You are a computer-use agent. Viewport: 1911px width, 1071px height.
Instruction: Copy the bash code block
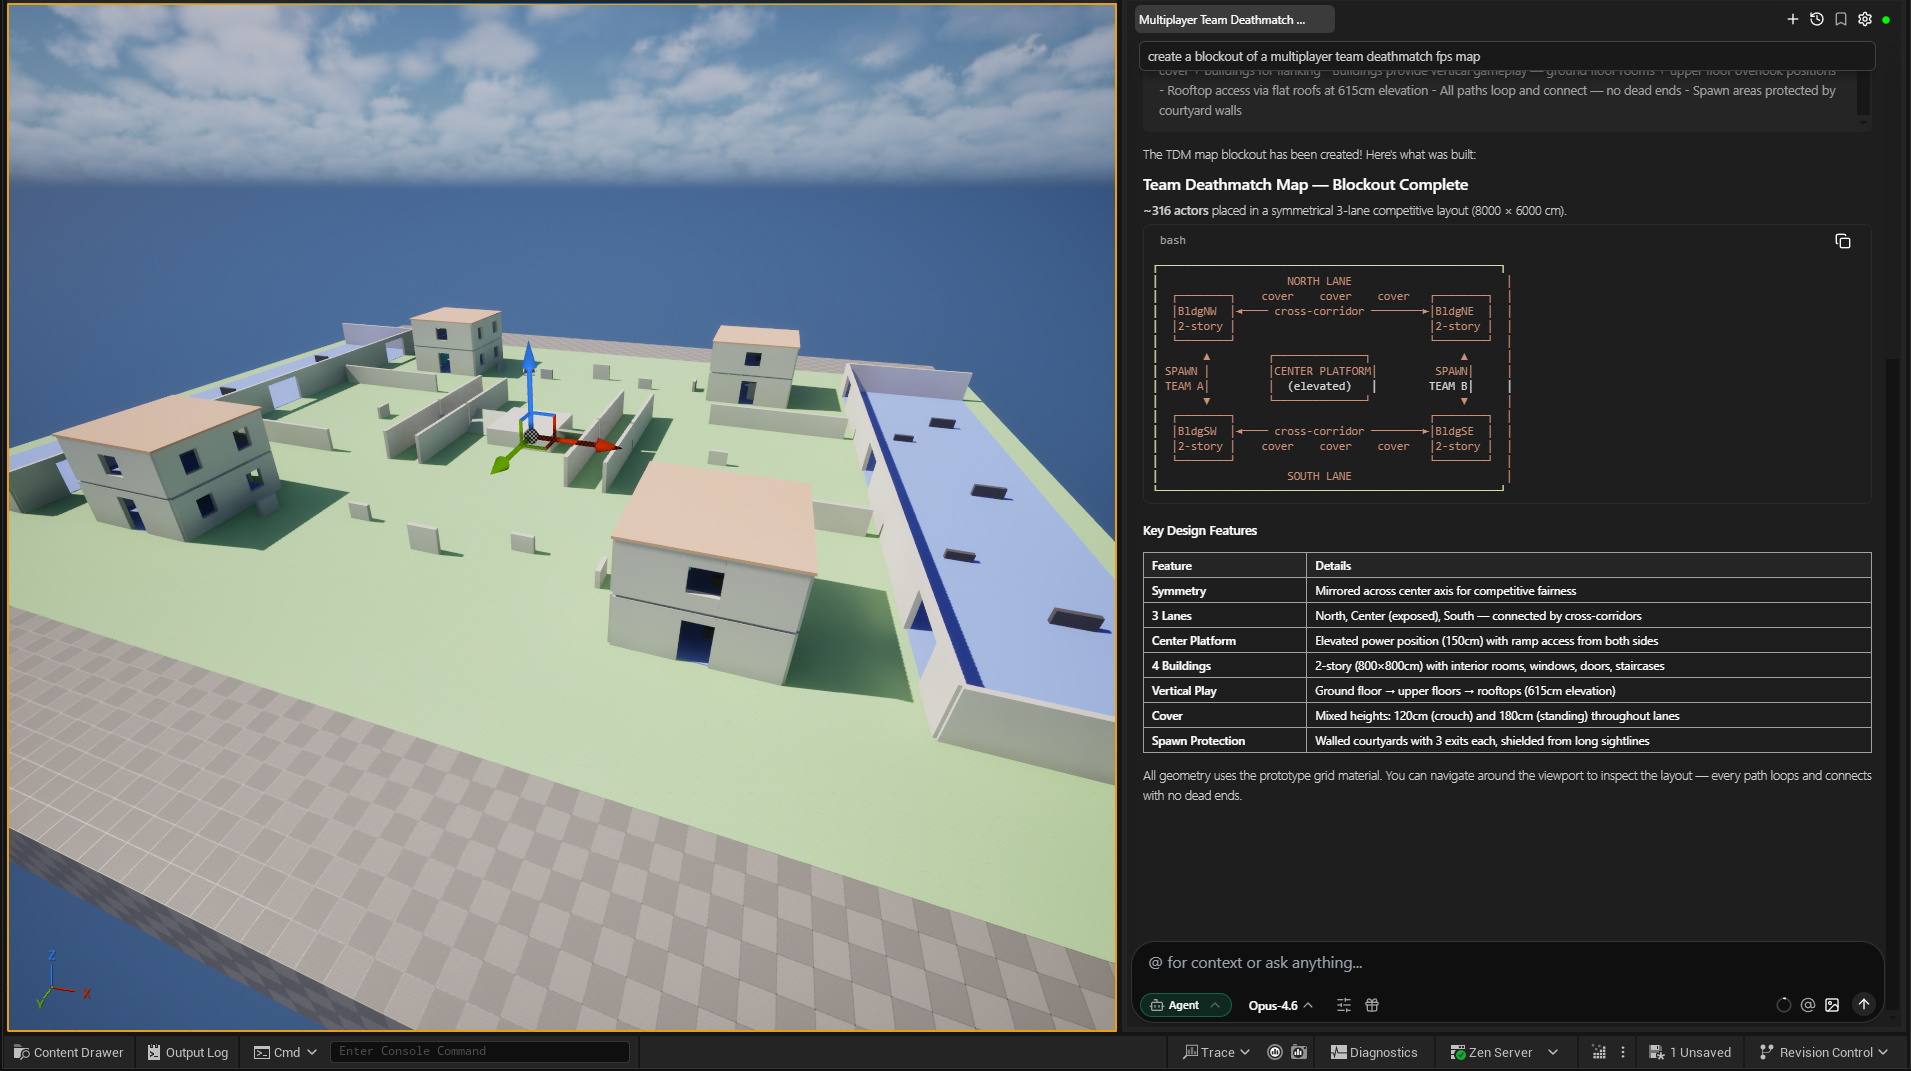(x=1842, y=241)
